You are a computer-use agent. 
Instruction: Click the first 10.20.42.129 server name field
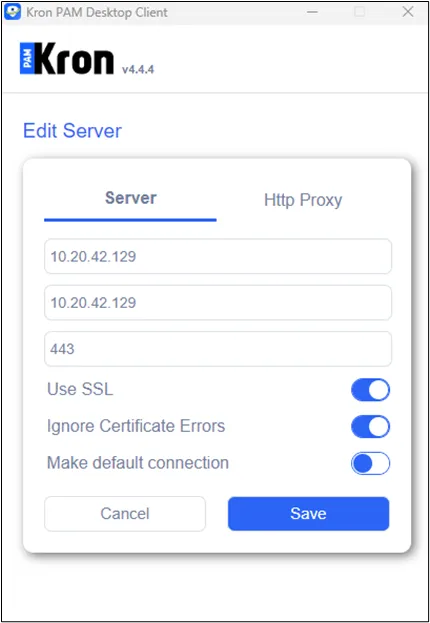click(218, 256)
